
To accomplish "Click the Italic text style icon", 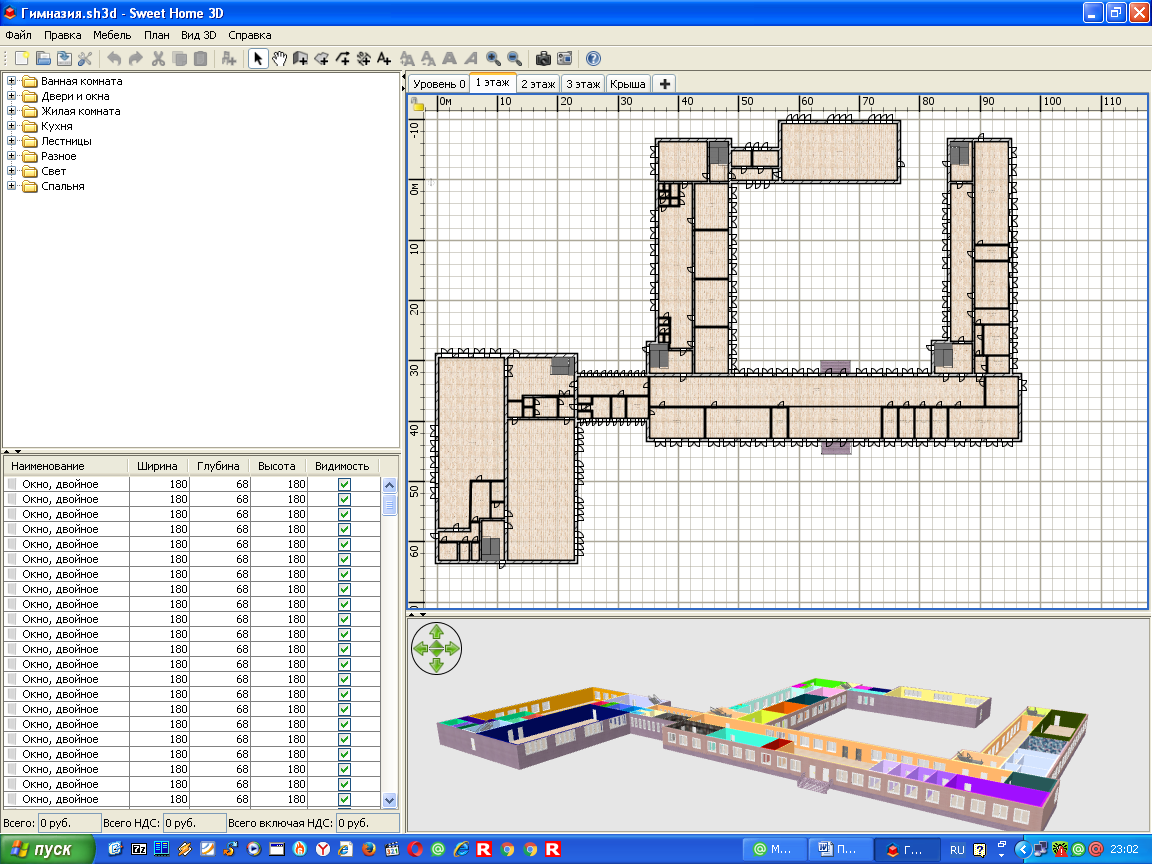I will 471,59.
